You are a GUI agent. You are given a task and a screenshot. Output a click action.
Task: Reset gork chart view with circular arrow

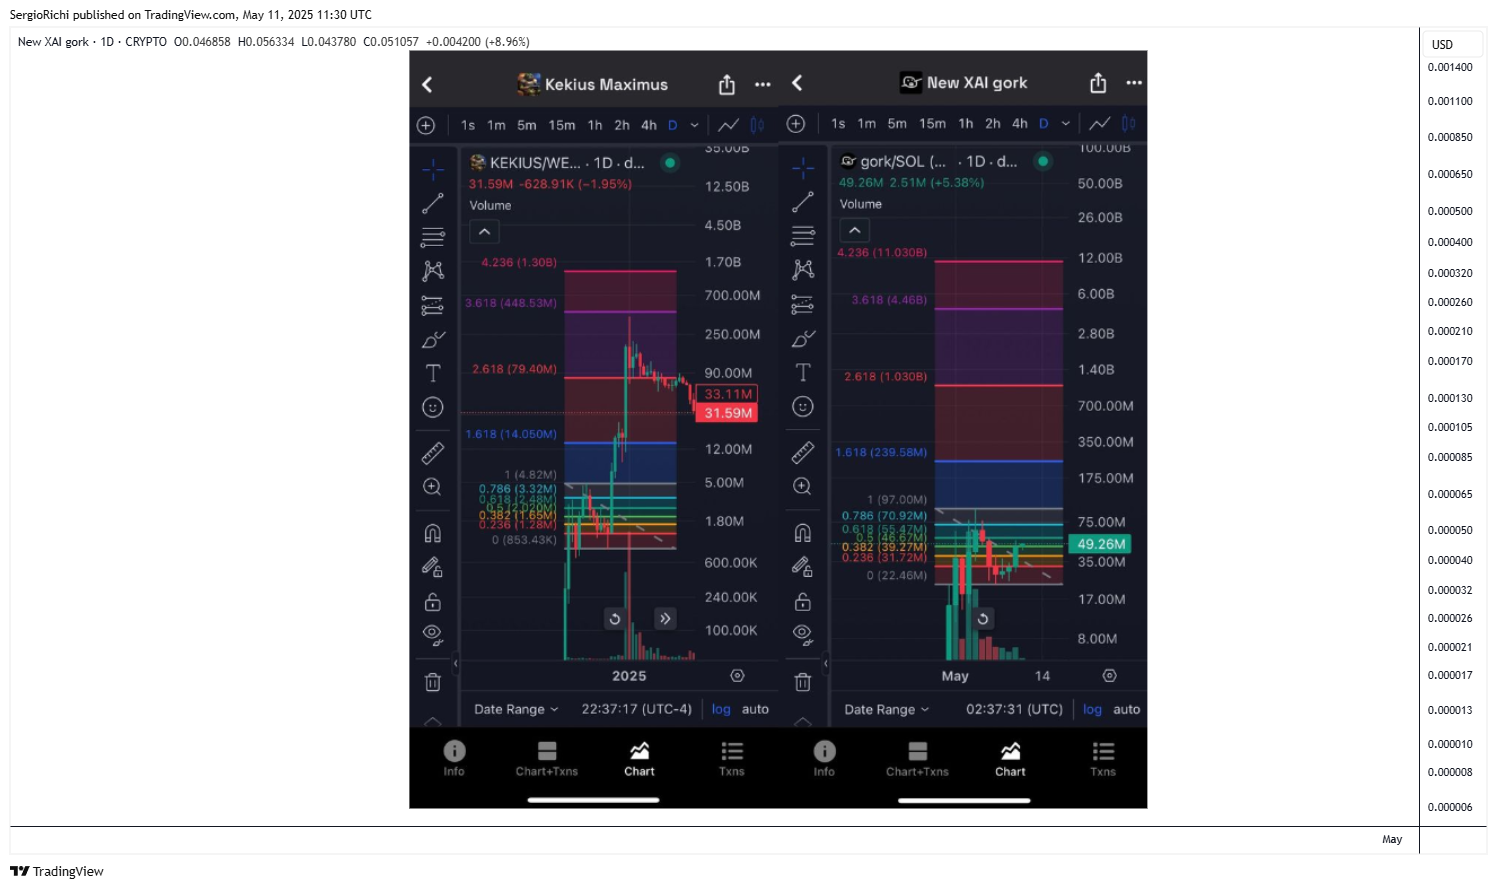[983, 619]
